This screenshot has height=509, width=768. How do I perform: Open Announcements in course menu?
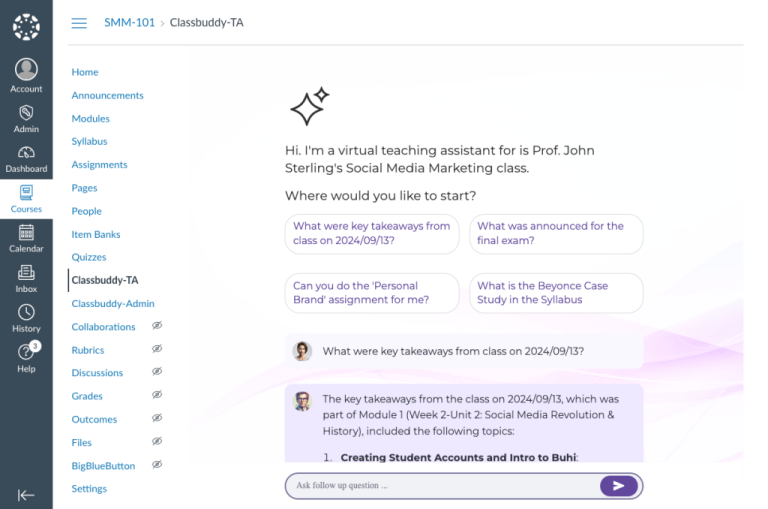[107, 95]
